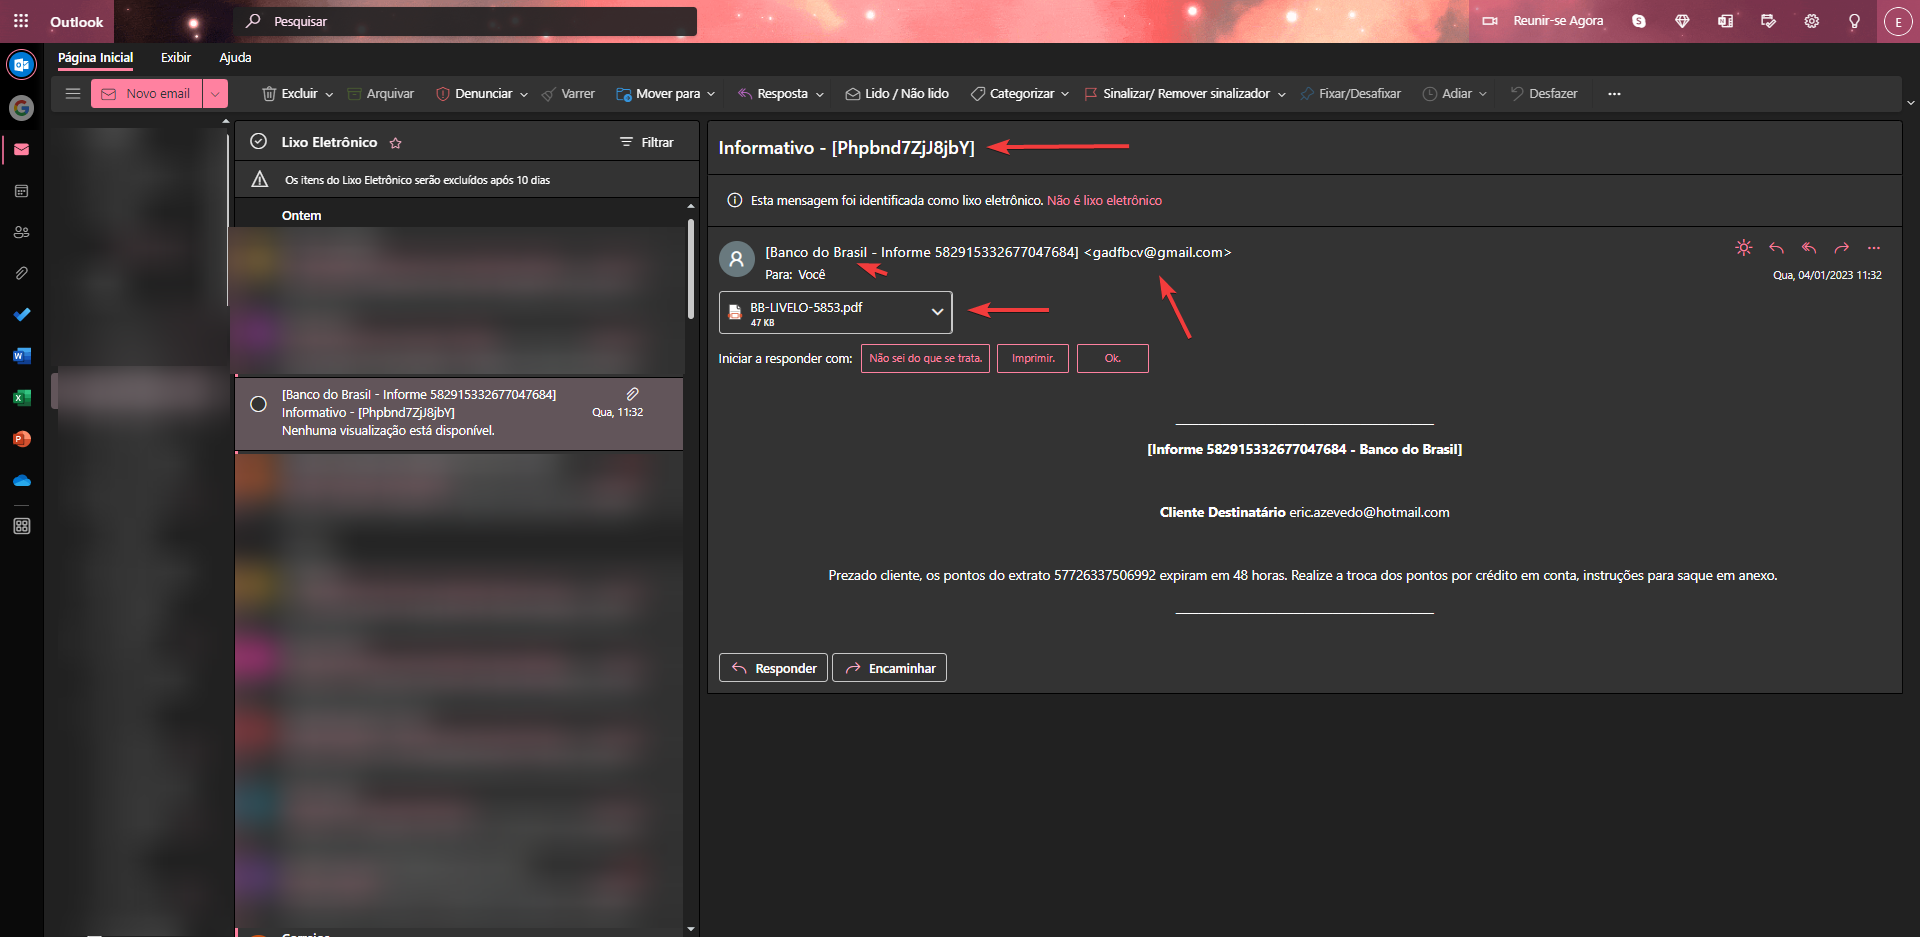Click Arquivar in the toolbar
This screenshot has width=1920, height=937.
(380, 93)
